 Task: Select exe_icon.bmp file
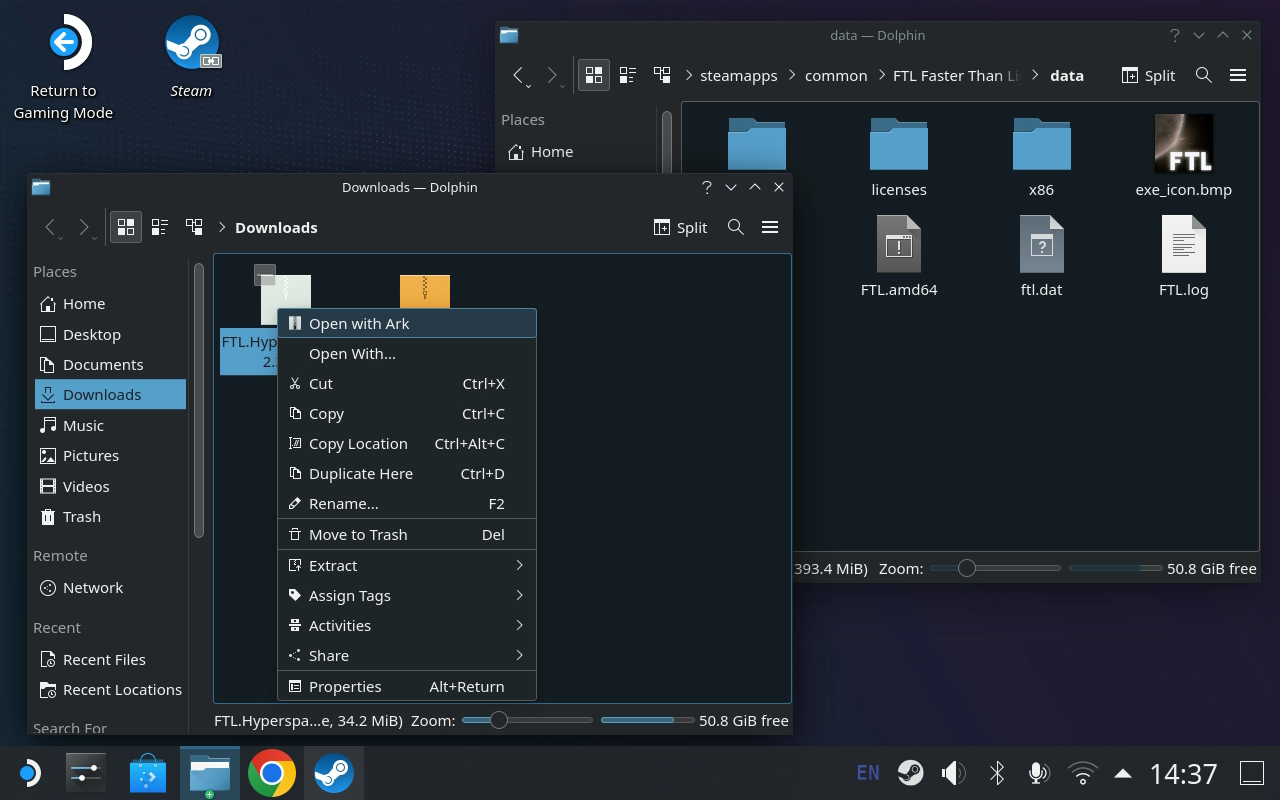(x=1184, y=157)
